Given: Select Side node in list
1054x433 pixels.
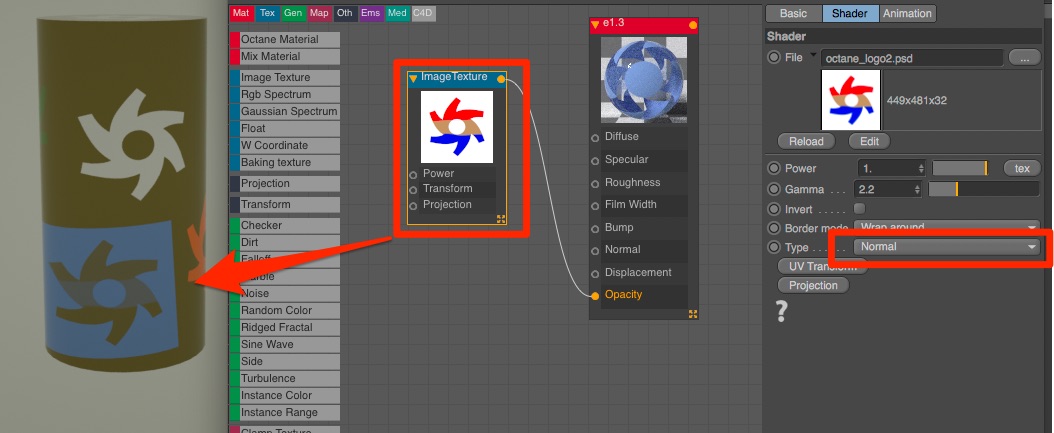Looking at the screenshot, I should (285, 361).
